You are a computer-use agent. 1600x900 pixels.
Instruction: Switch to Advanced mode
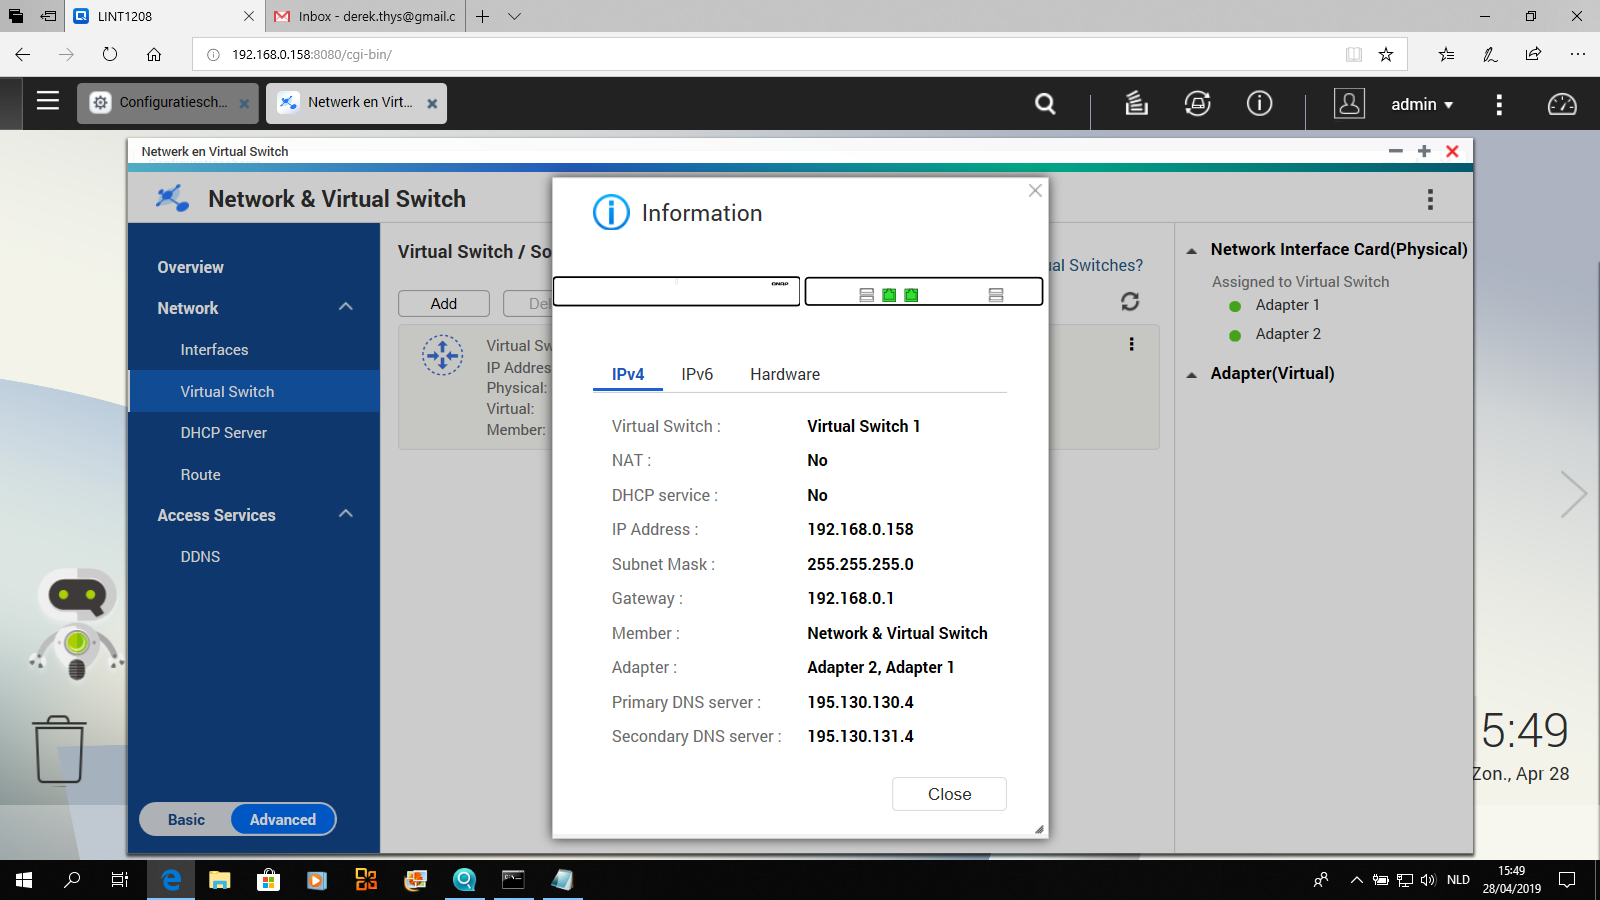(x=283, y=819)
